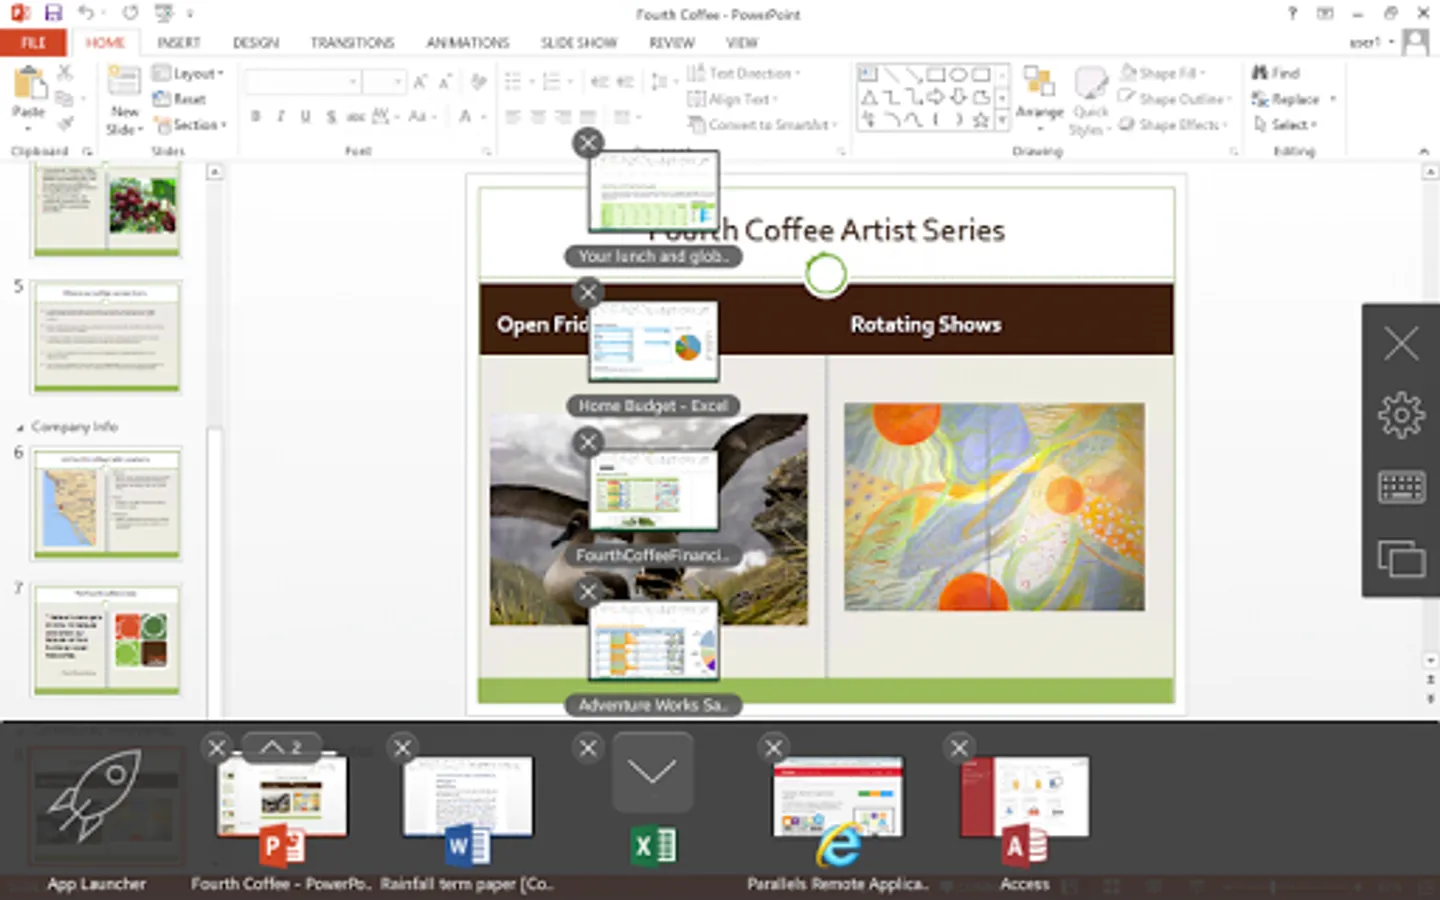Image resolution: width=1440 pixels, height=900 pixels.
Task: Close the Access app with its X badge
Action: coord(959,747)
